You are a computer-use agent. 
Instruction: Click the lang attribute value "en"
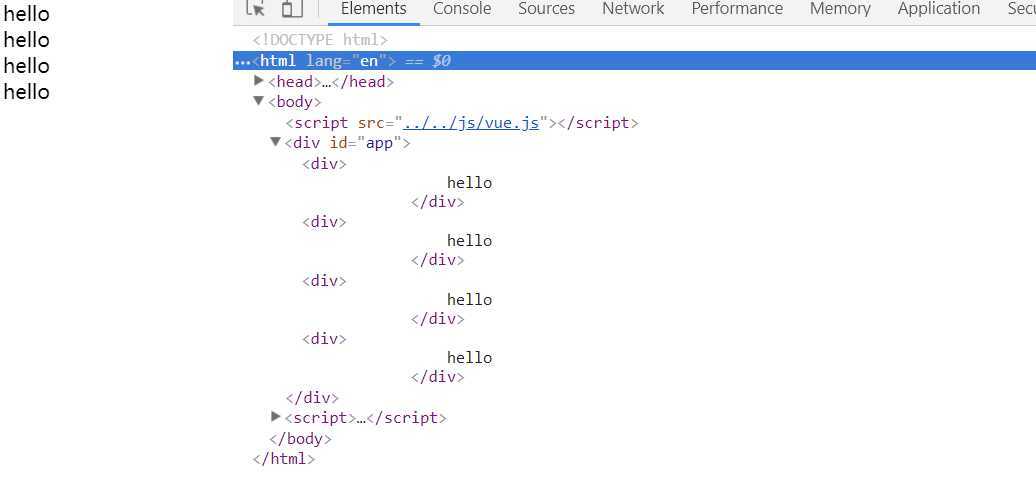tap(369, 61)
